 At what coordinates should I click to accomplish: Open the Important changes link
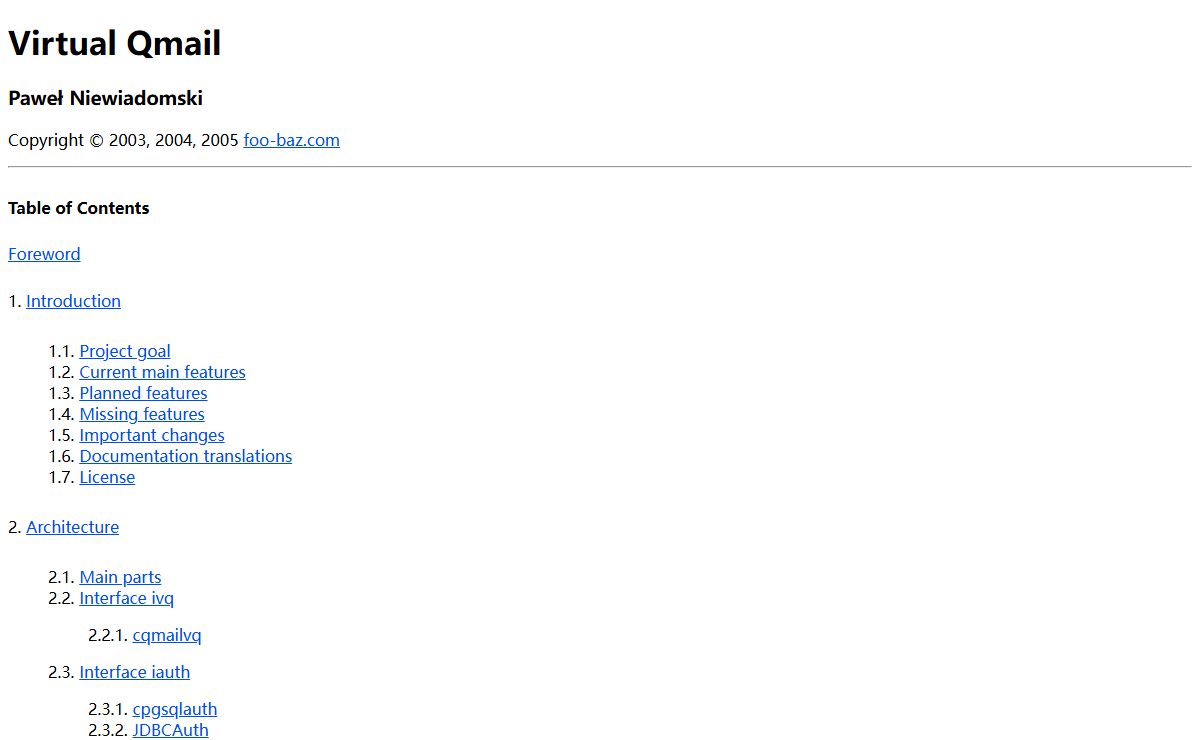click(152, 435)
